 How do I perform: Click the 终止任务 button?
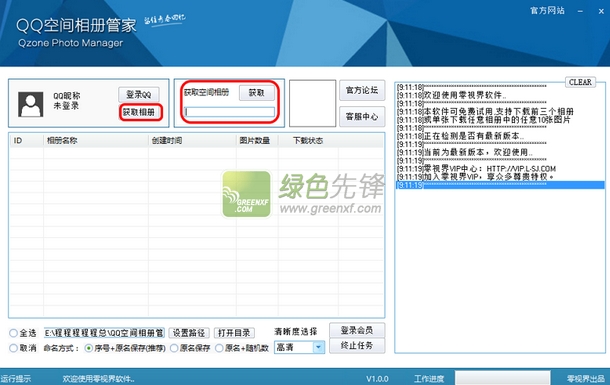[357, 346]
